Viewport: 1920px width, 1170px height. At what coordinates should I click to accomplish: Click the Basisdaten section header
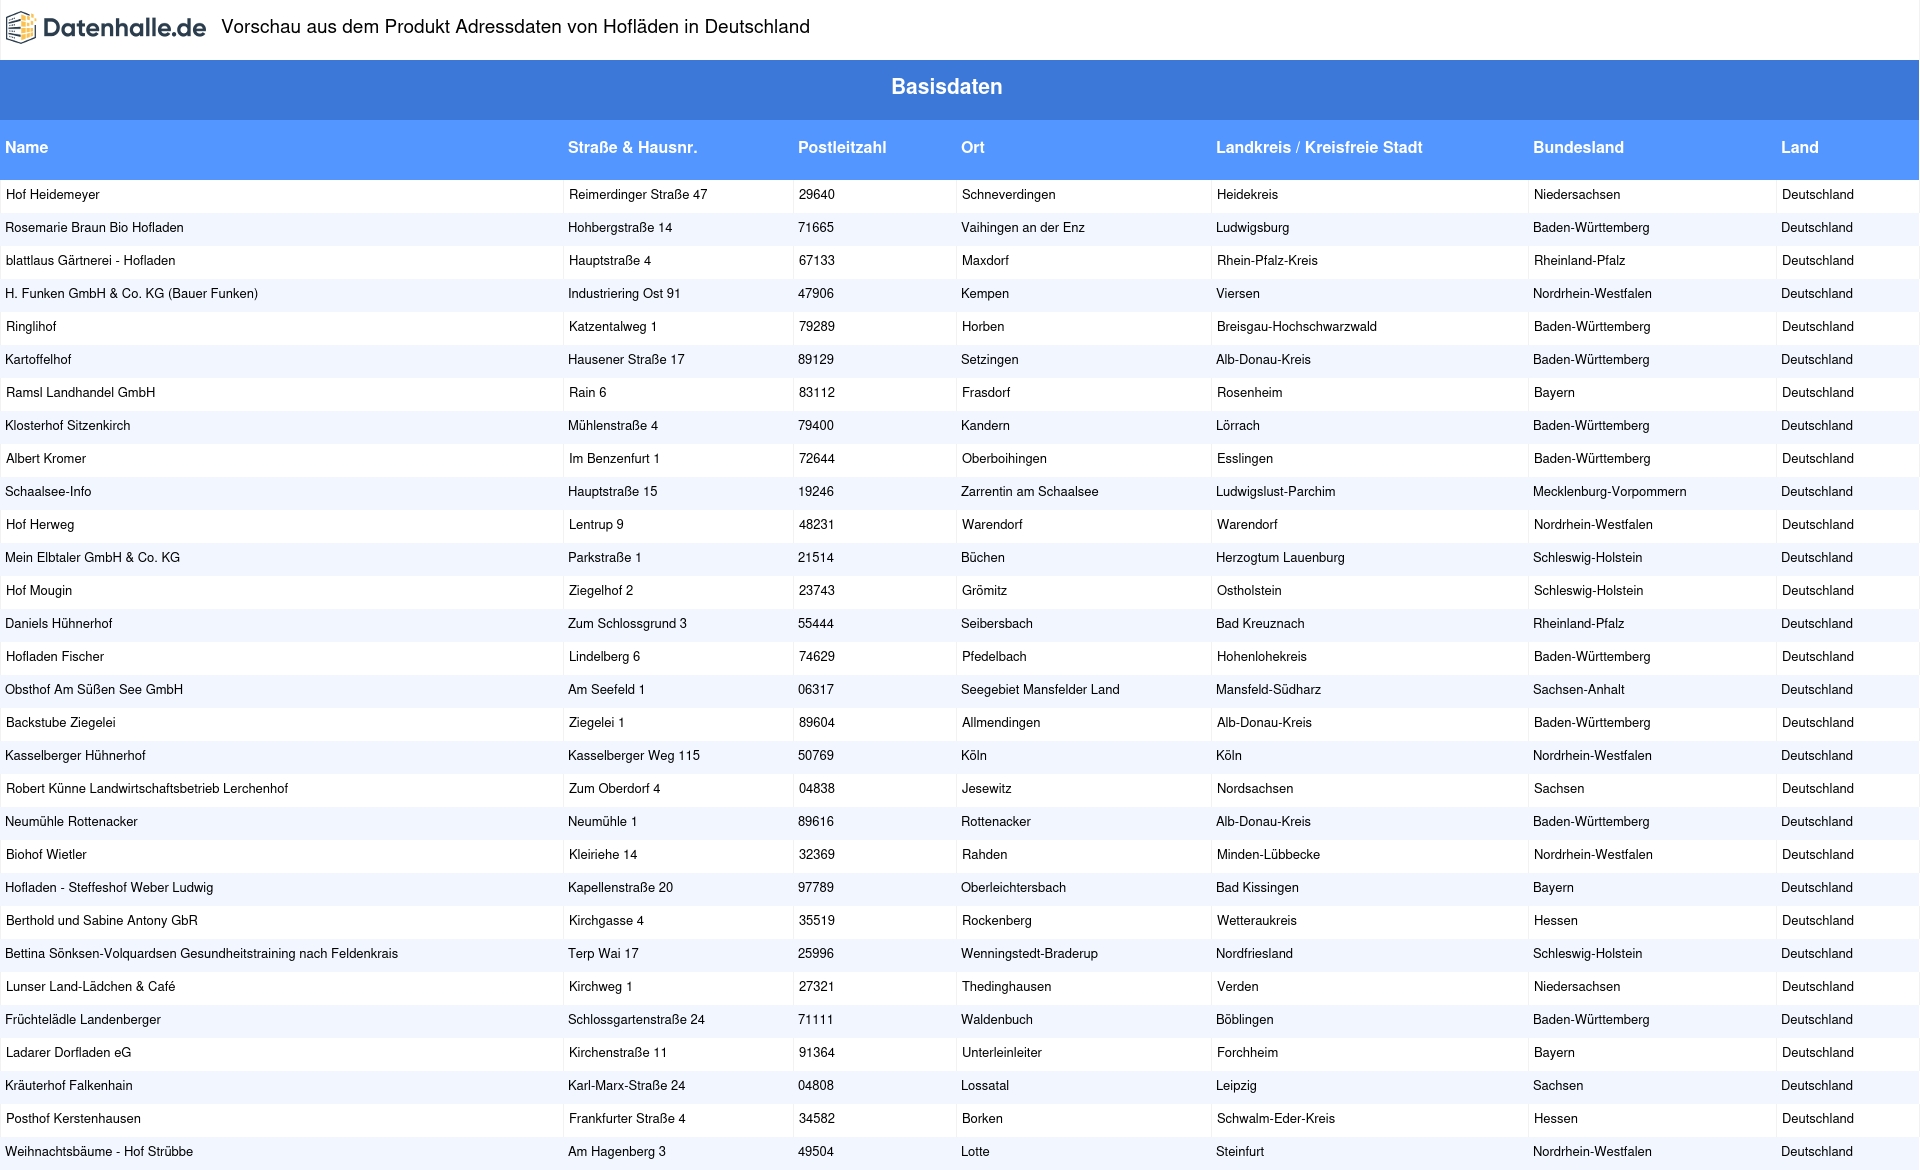[946, 87]
